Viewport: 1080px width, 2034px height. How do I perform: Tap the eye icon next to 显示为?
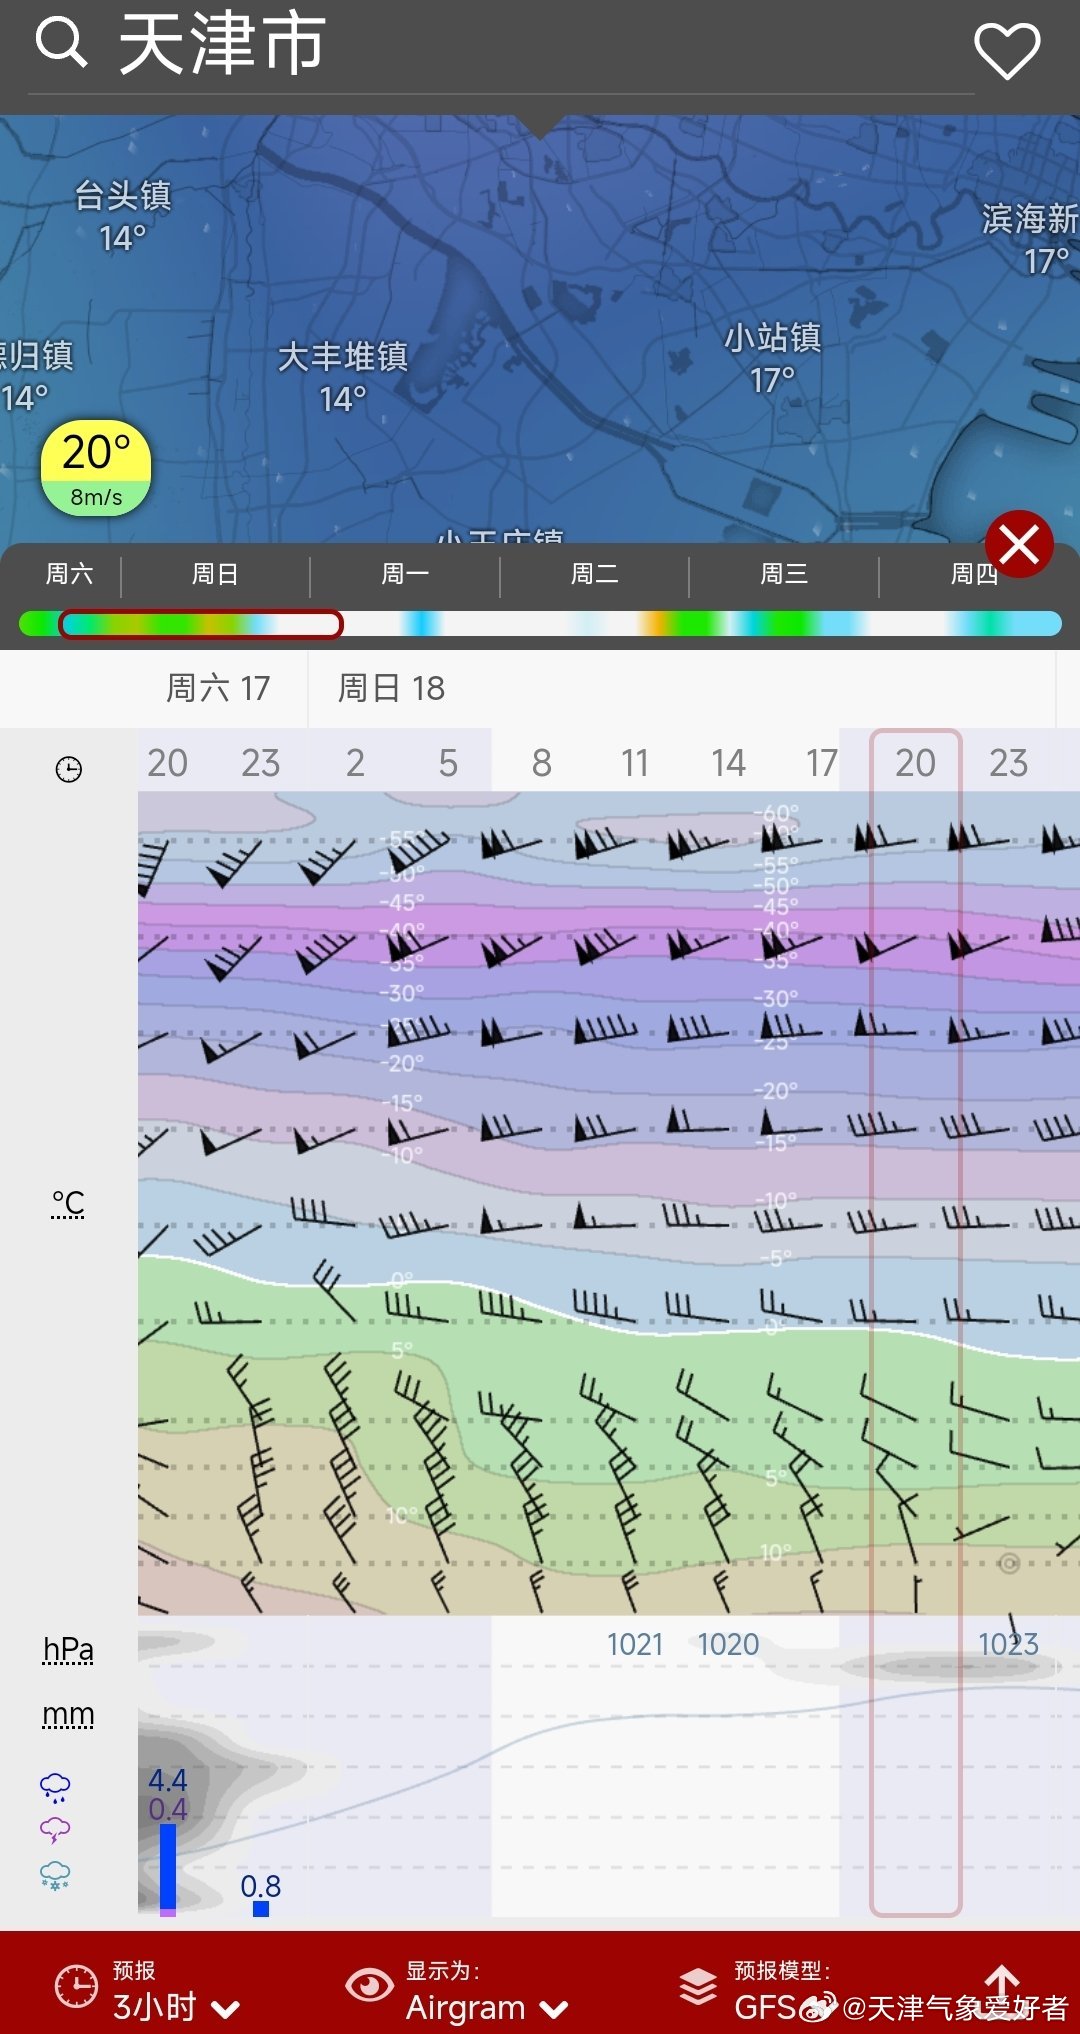point(369,1985)
